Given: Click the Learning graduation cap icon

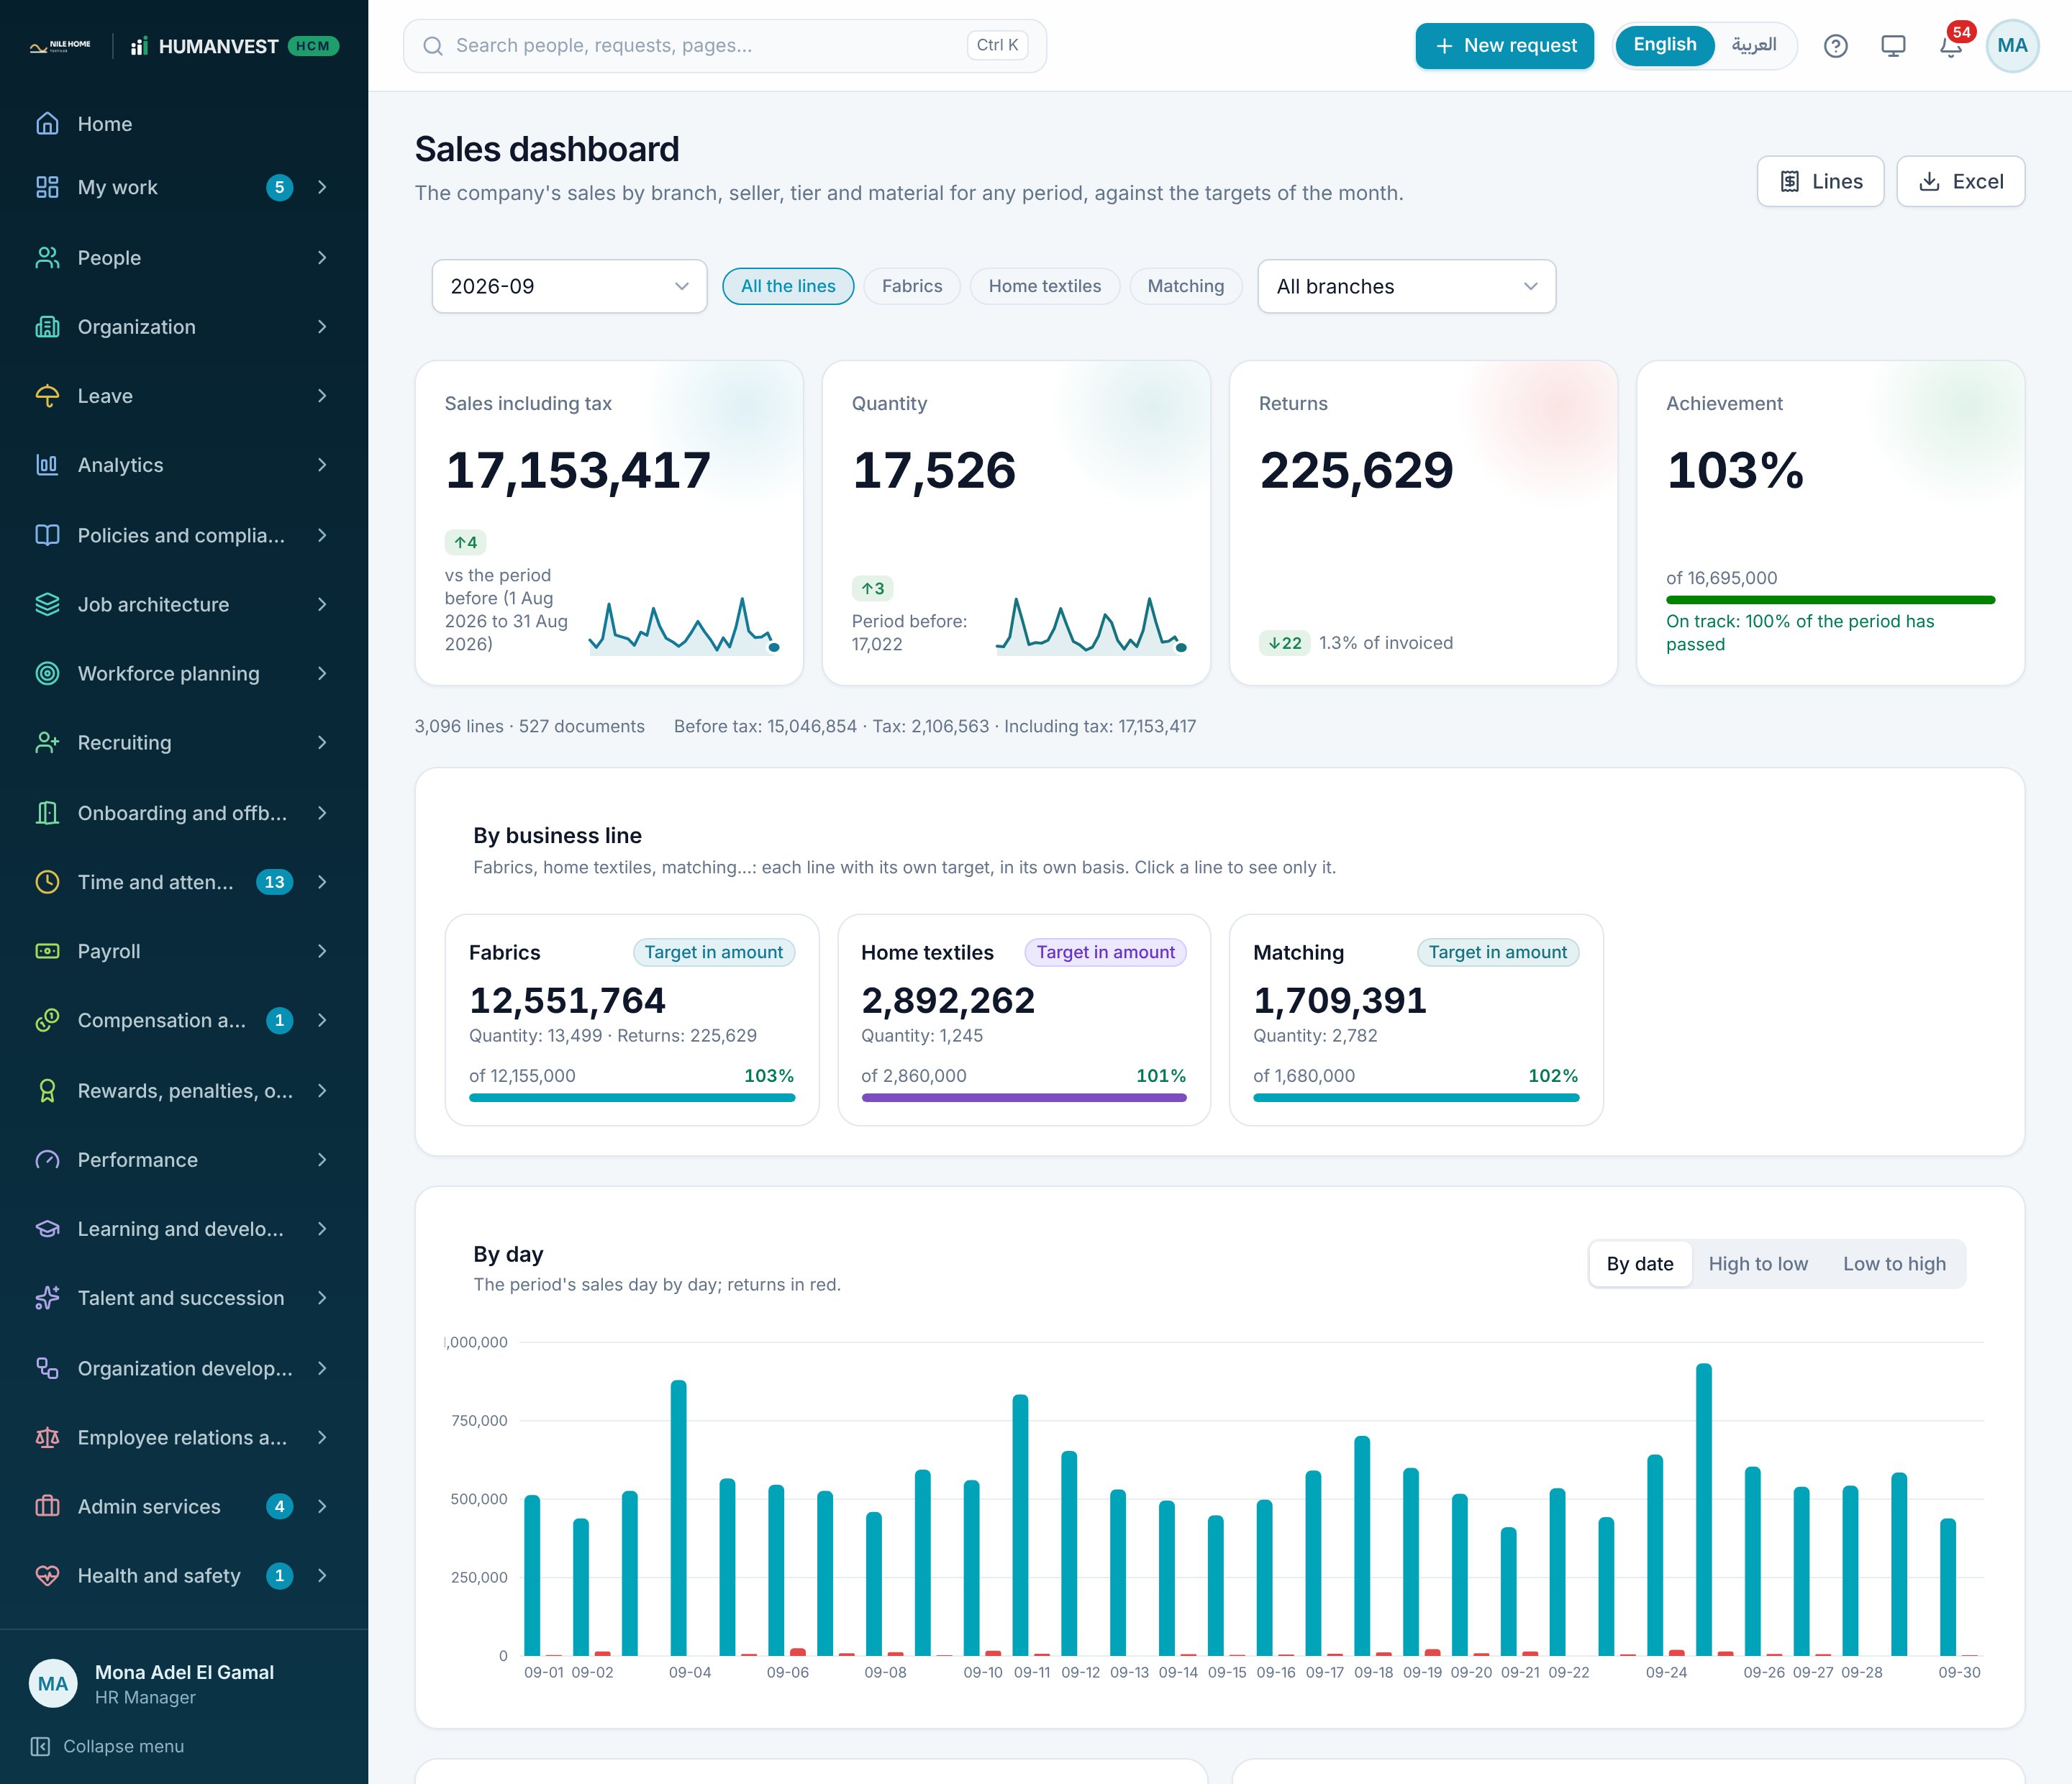Looking at the screenshot, I should click(x=47, y=1229).
